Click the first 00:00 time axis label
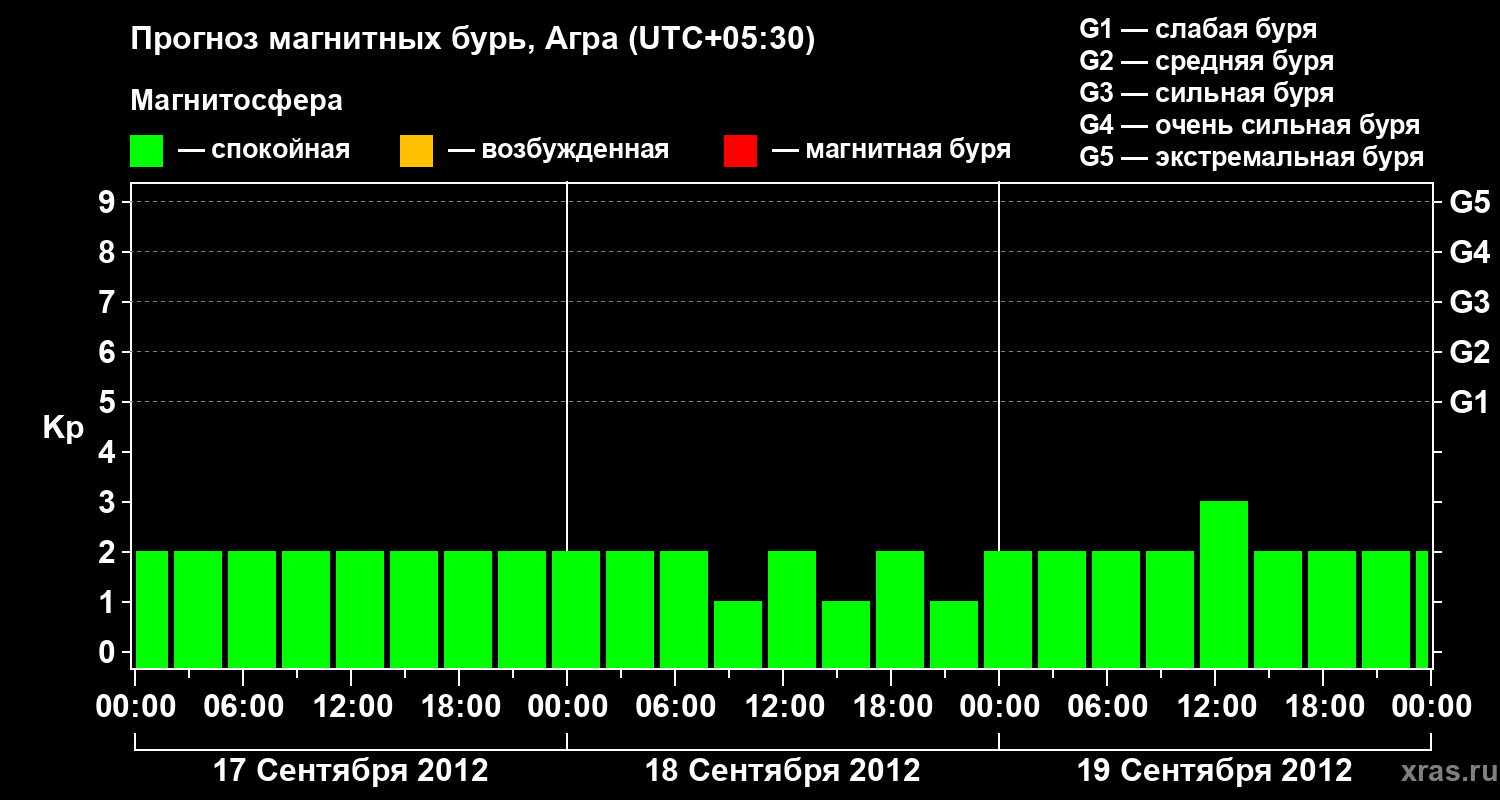The width and height of the screenshot is (1500, 800). pyautogui.click(x=135, y=707)
